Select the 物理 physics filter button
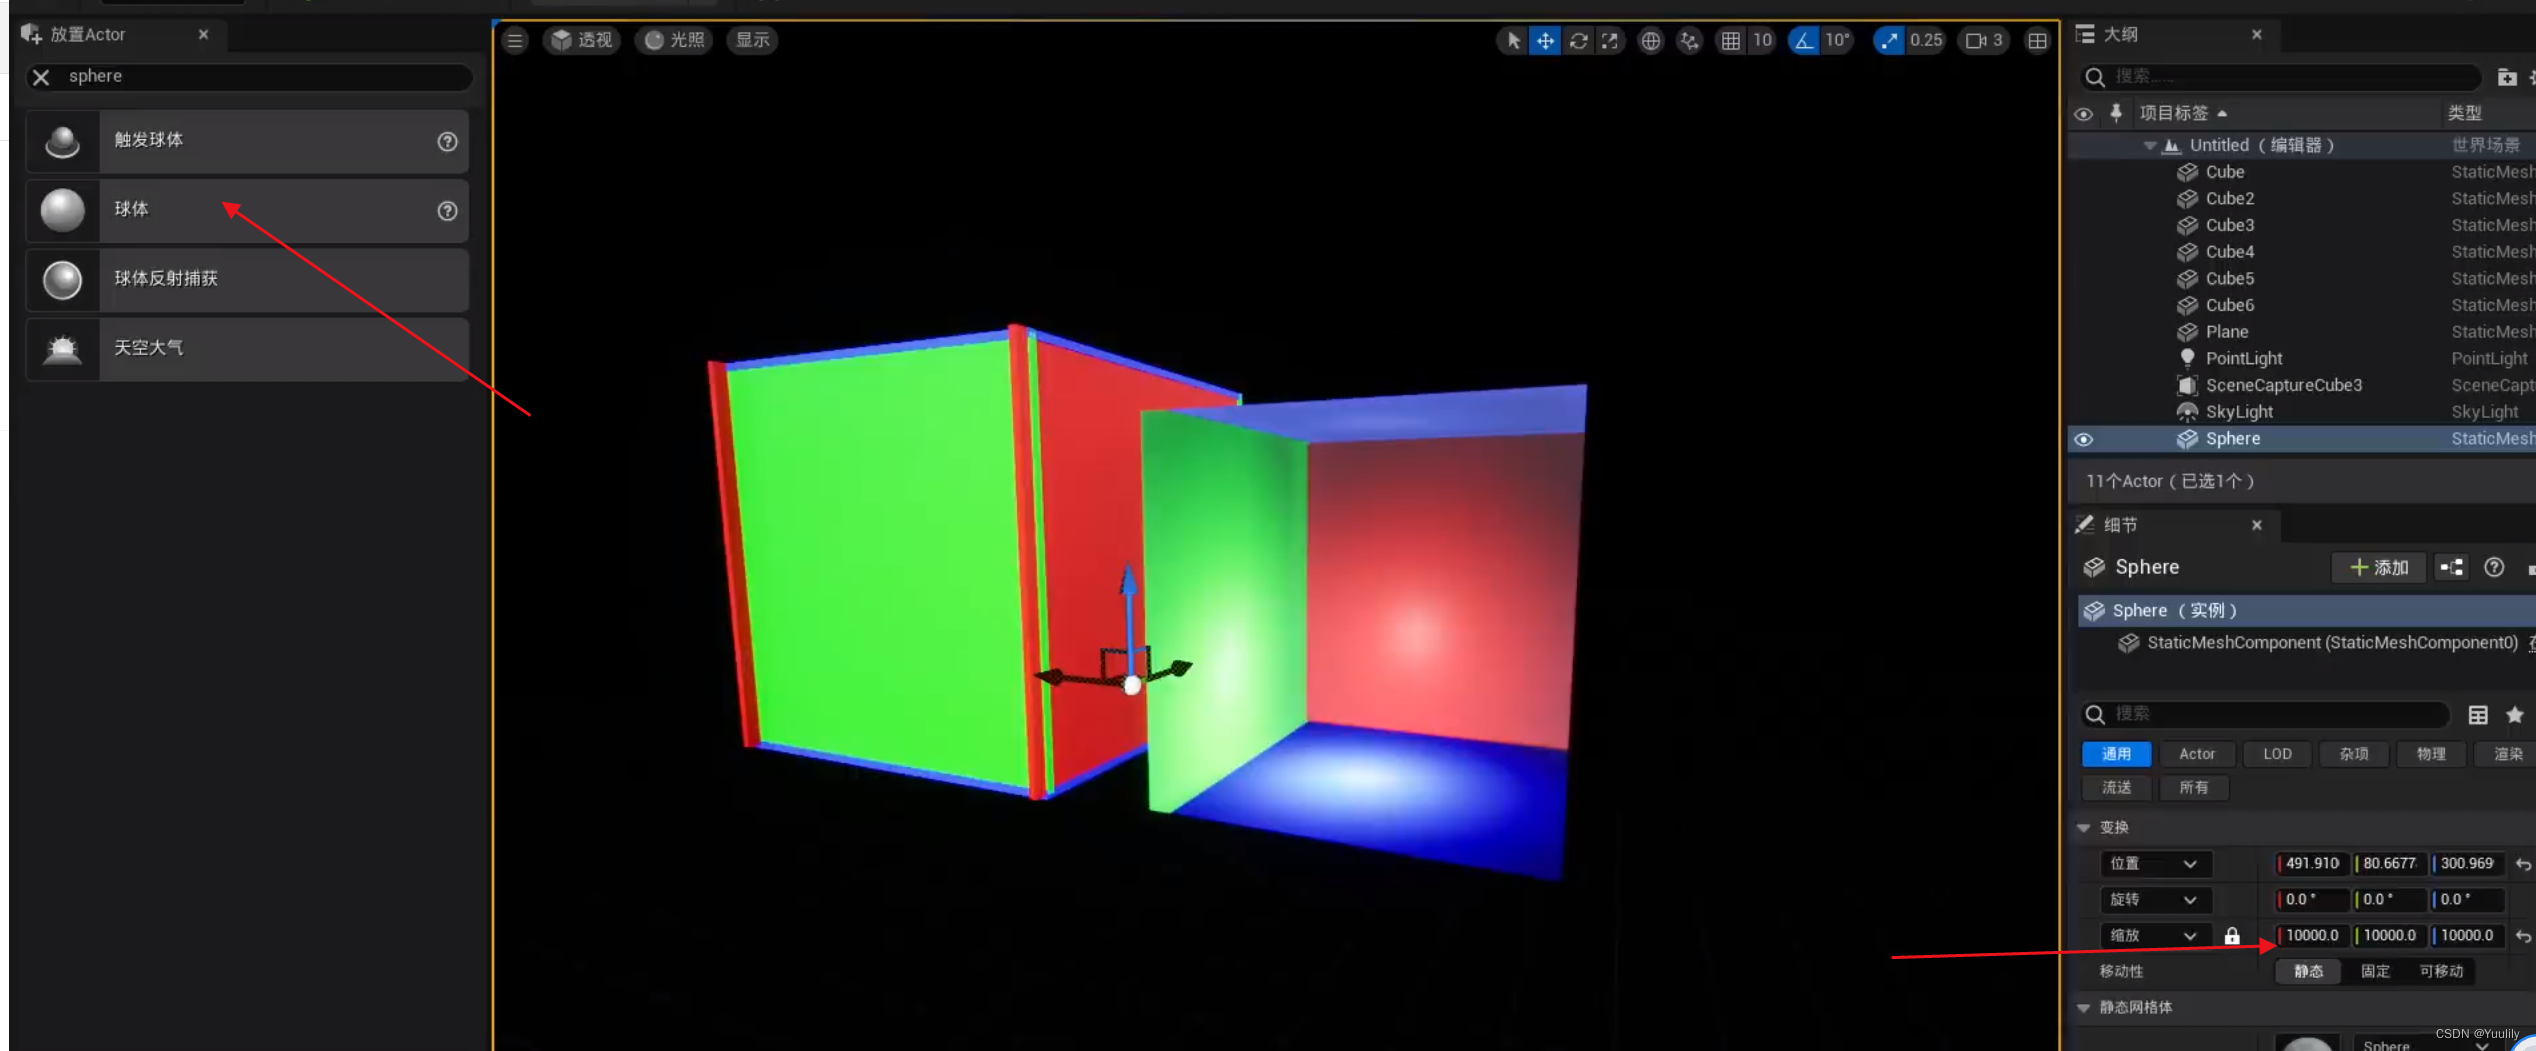Viewport: 2536px width, 1051px height. pos(2431,754)
